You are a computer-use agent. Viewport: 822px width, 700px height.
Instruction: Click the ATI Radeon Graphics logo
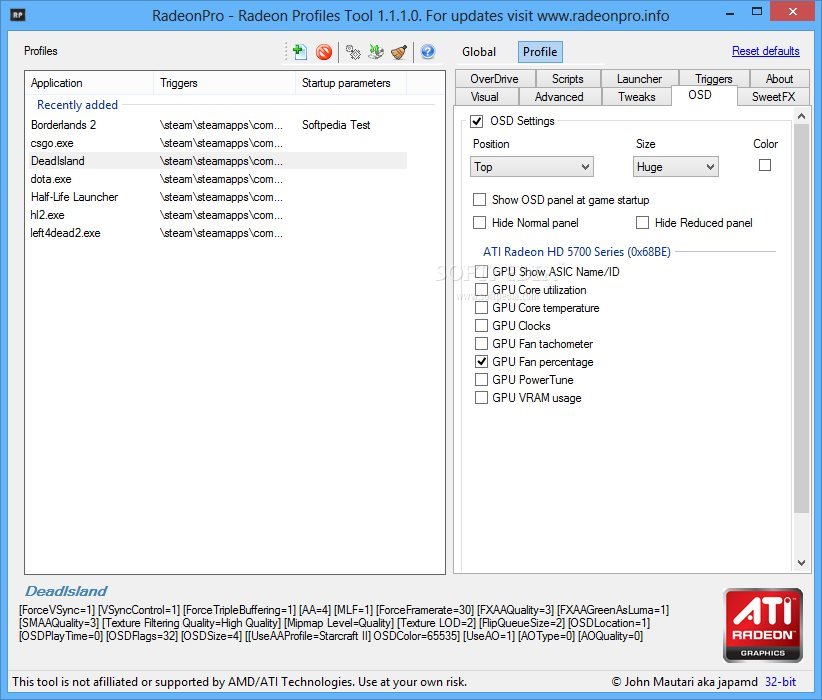click(x=762, y=625)
